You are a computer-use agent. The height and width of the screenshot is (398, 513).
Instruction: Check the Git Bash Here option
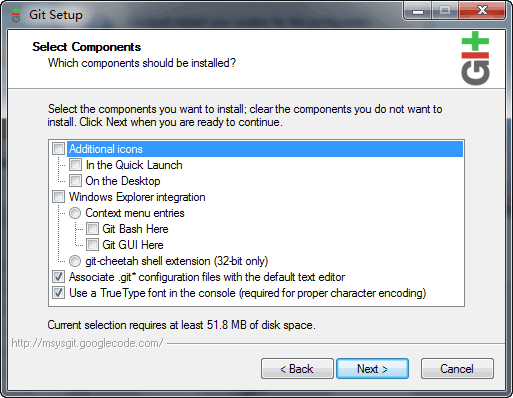(92, 229)
